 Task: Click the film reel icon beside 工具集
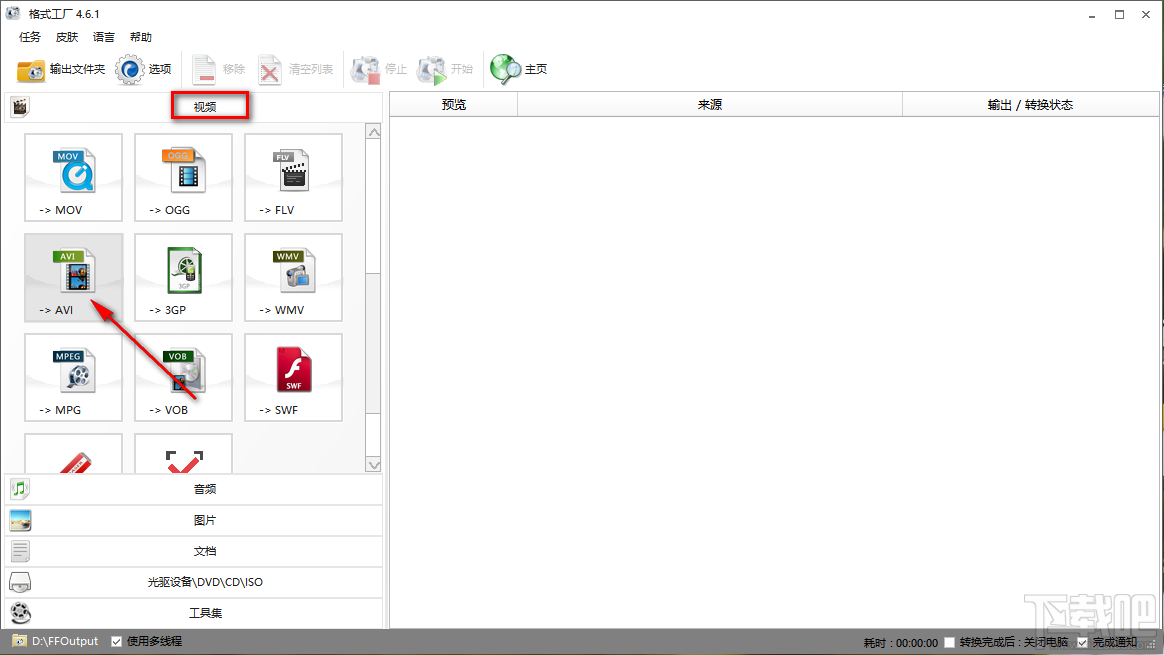pos(20,613)
